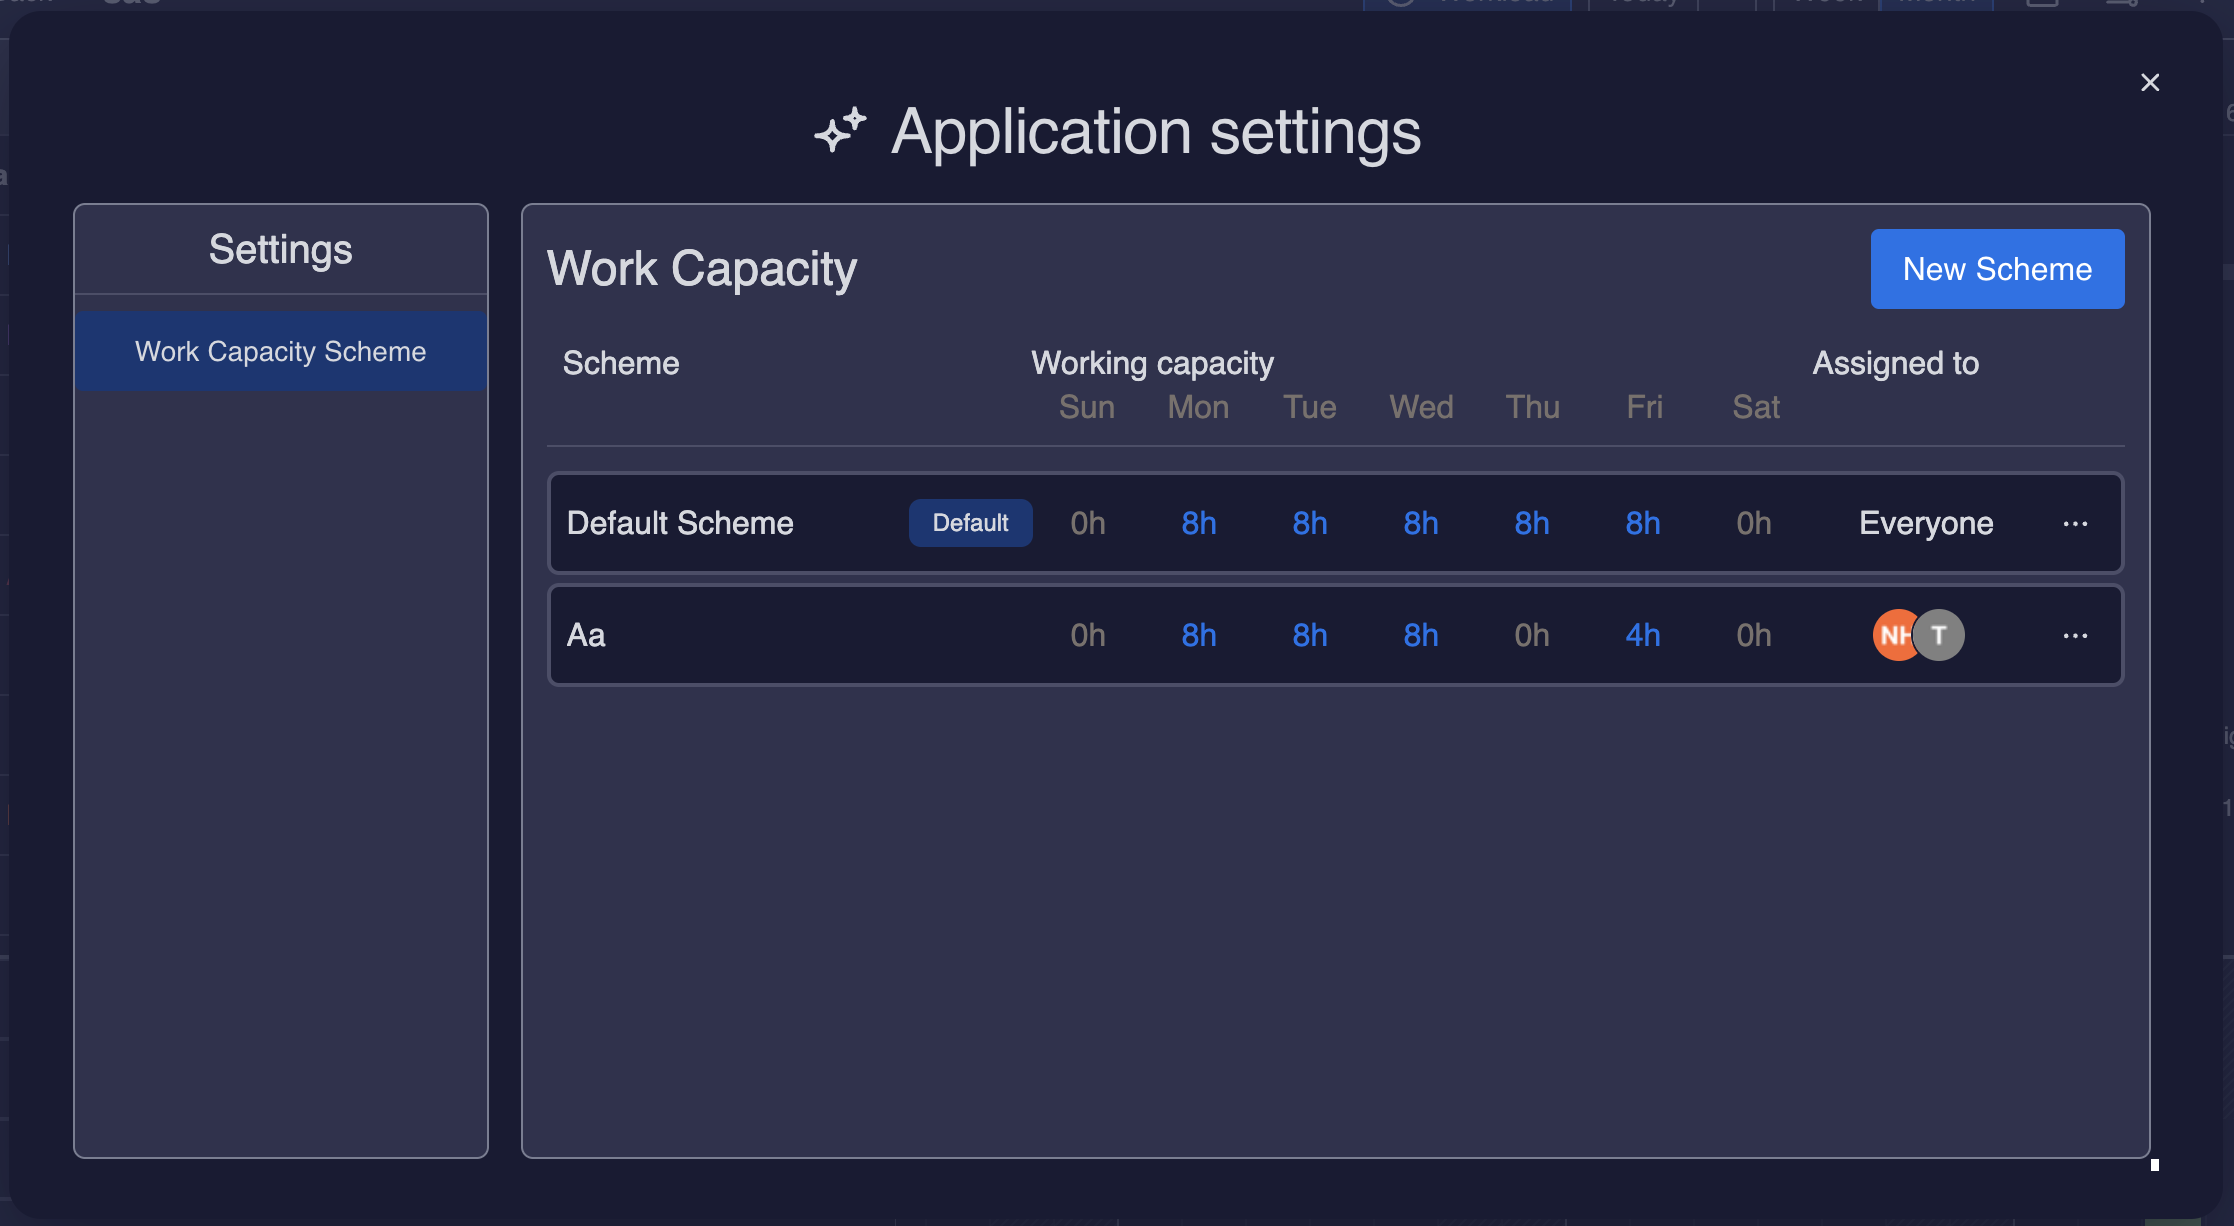
Task: Edit Friday's 4h capacity on the Aa scheme
Action: [1642, 635]
